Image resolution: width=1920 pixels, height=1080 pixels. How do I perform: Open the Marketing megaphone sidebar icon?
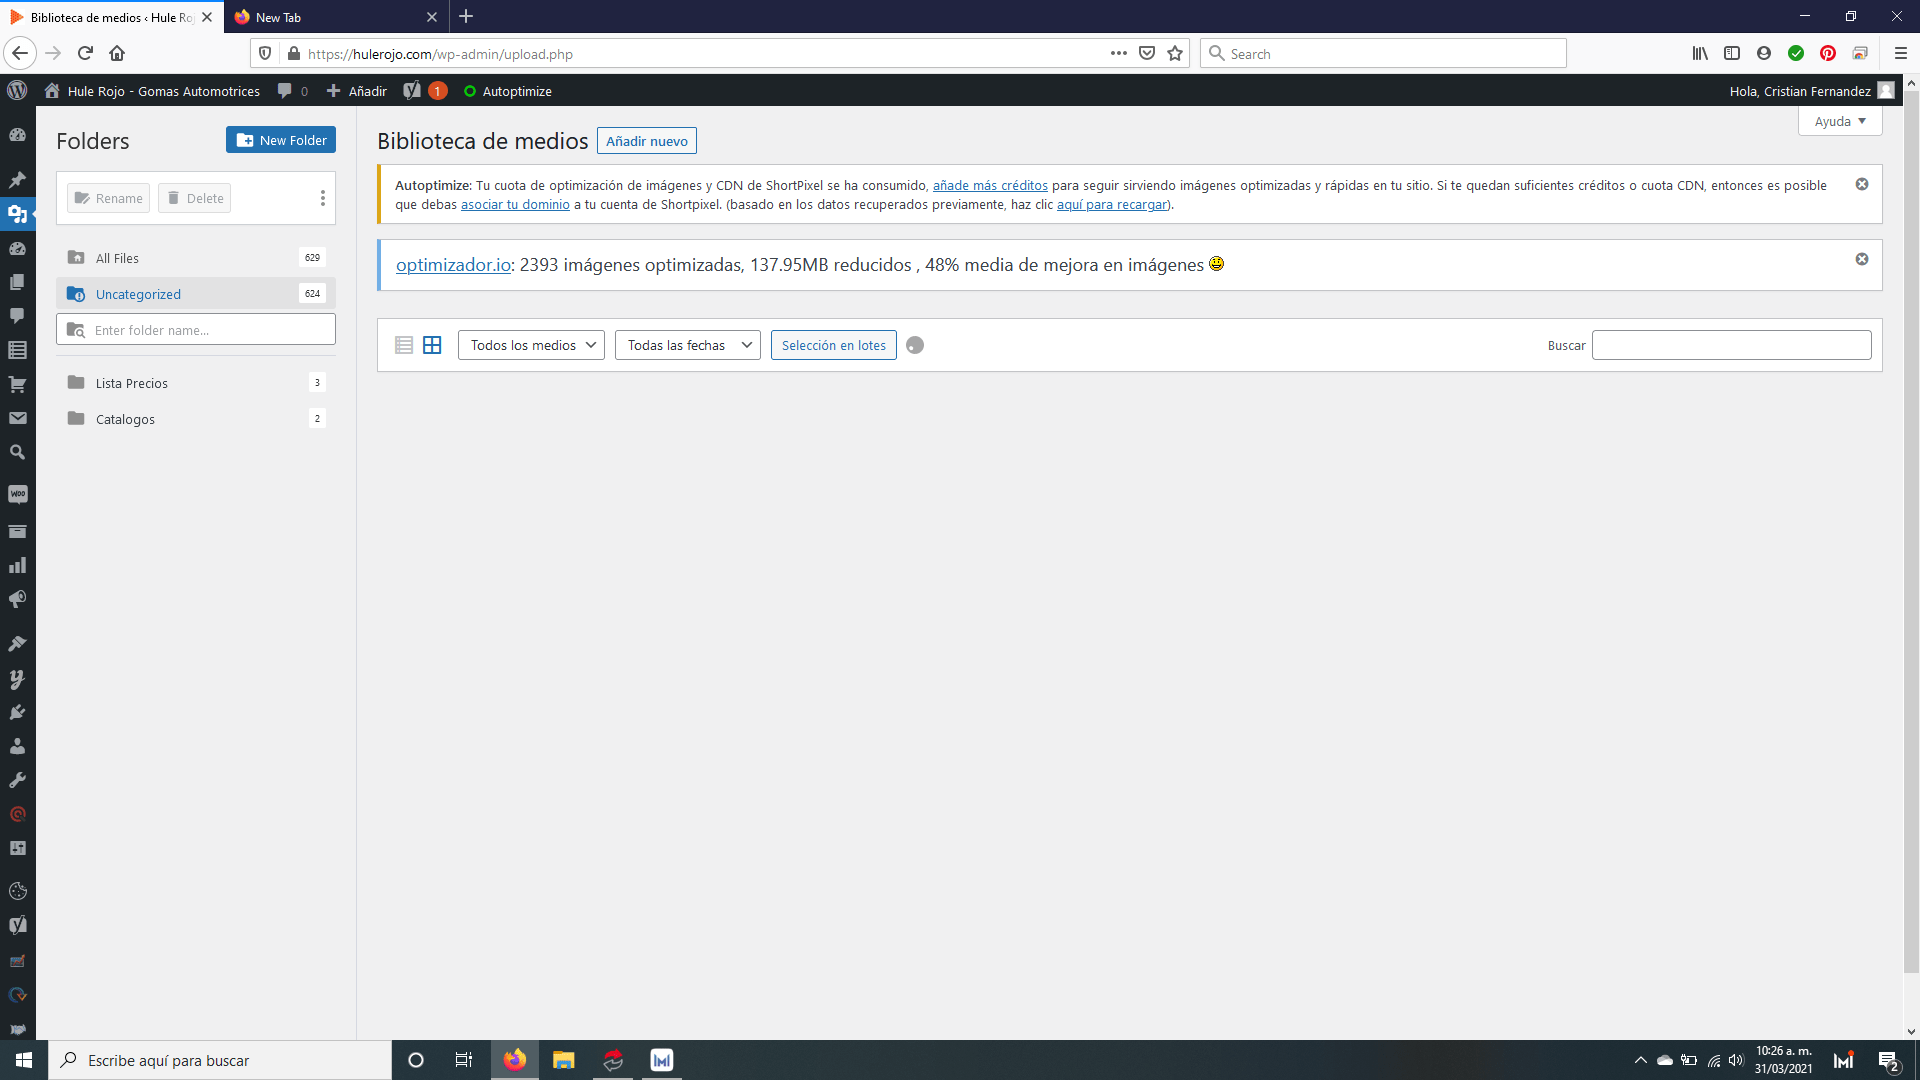tap(17, 599)
